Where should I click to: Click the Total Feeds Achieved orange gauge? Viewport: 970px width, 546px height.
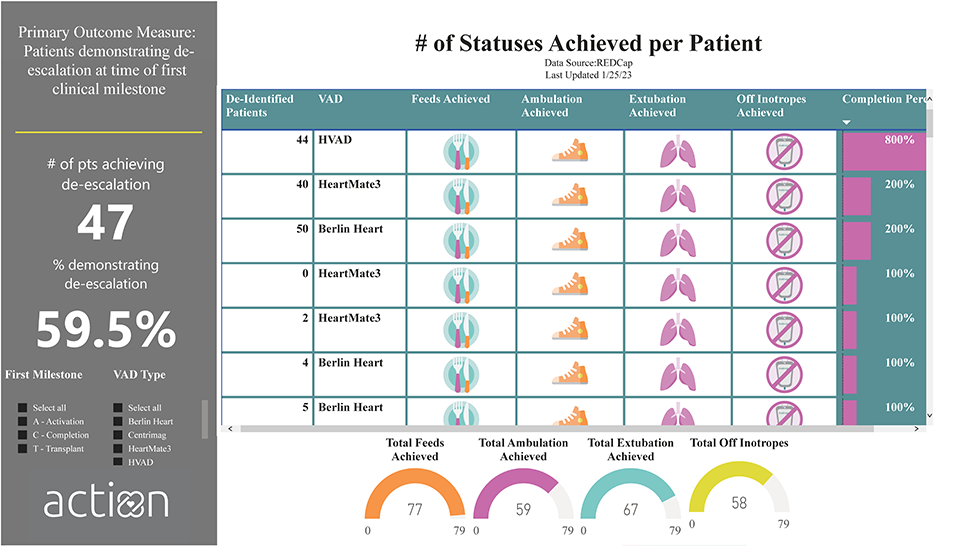coord(415,493)
